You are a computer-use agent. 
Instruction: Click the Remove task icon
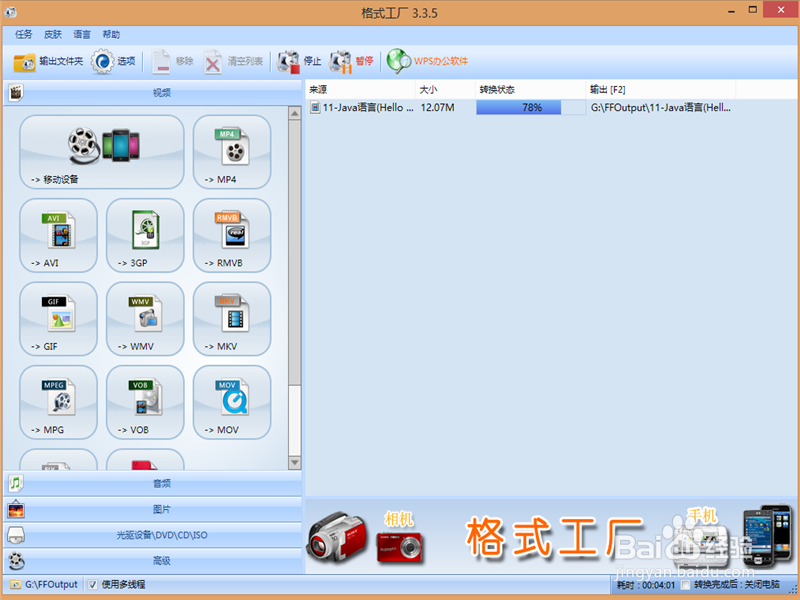coord(161,62)
